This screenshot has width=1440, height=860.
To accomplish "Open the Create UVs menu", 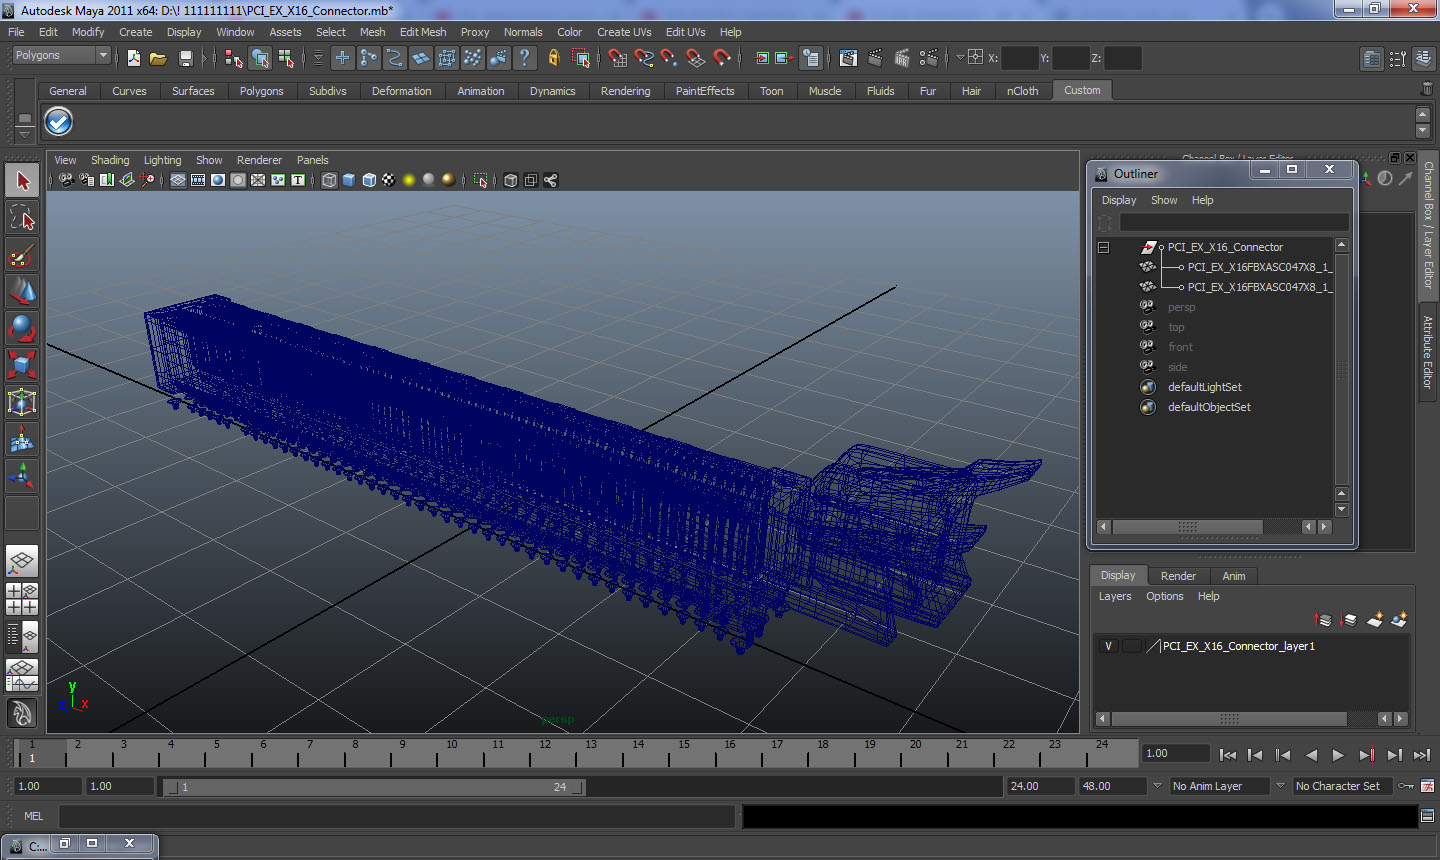I will [624, 32].
